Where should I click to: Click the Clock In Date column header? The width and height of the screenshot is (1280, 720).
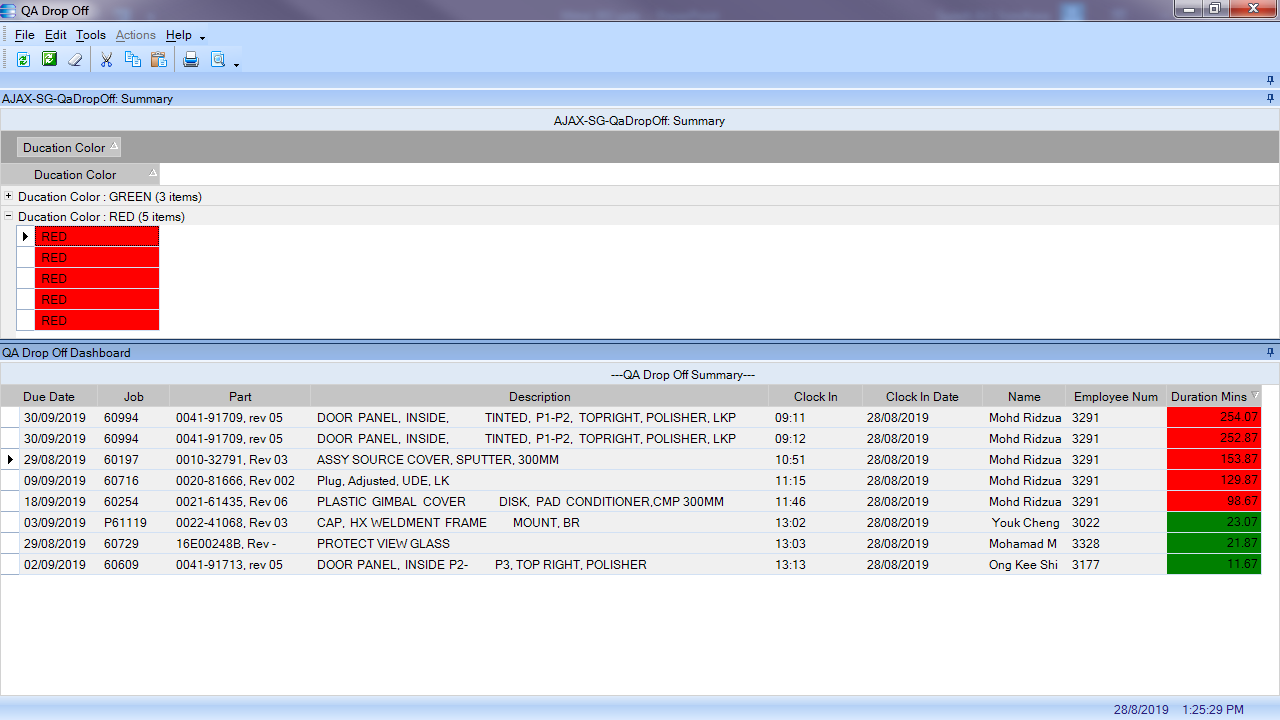(922, 397)
